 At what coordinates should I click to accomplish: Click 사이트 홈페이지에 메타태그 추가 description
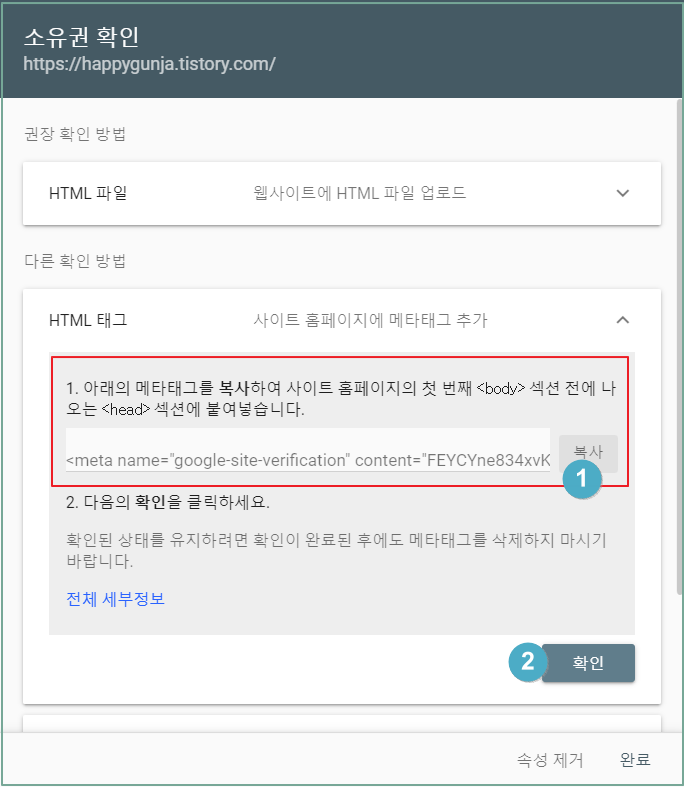370,320
